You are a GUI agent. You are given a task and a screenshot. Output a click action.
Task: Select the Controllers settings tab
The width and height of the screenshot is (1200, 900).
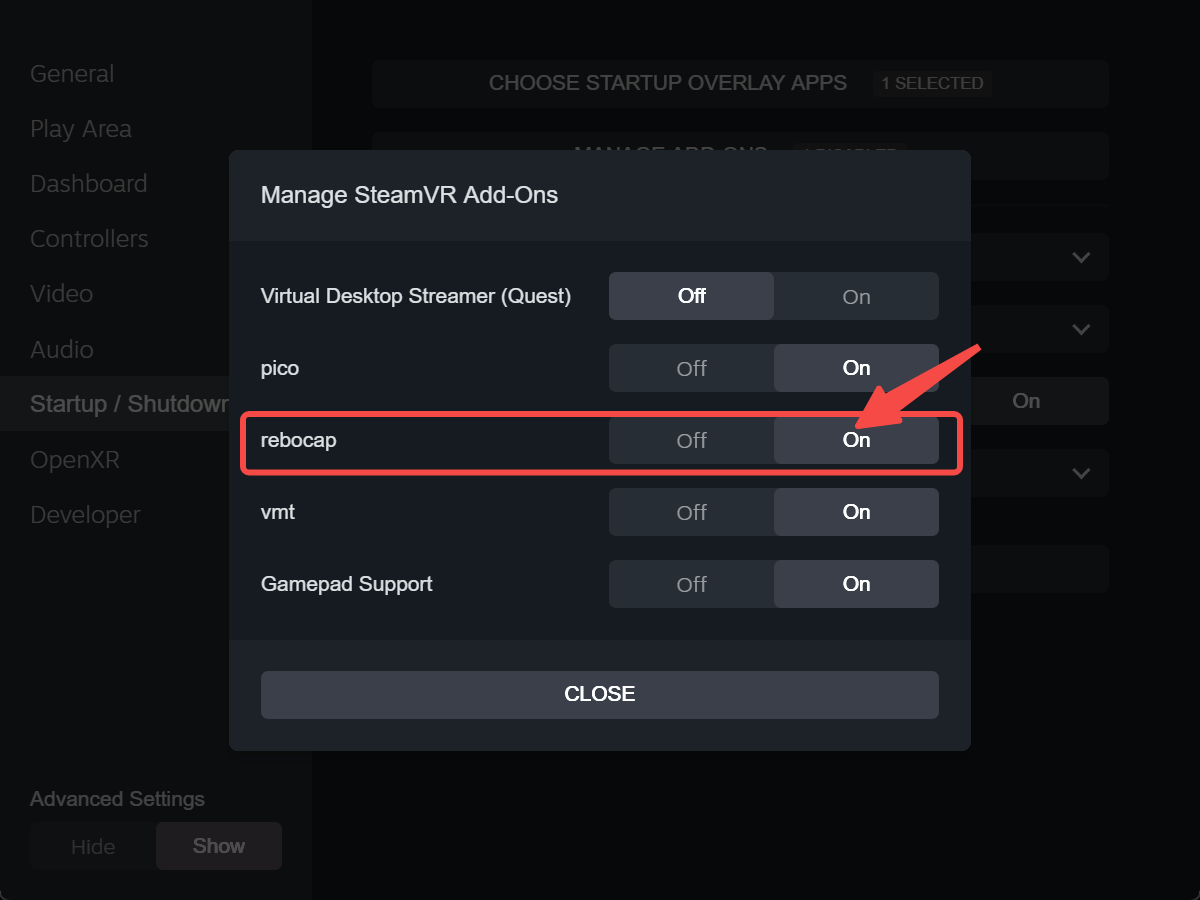click(89, 239)
